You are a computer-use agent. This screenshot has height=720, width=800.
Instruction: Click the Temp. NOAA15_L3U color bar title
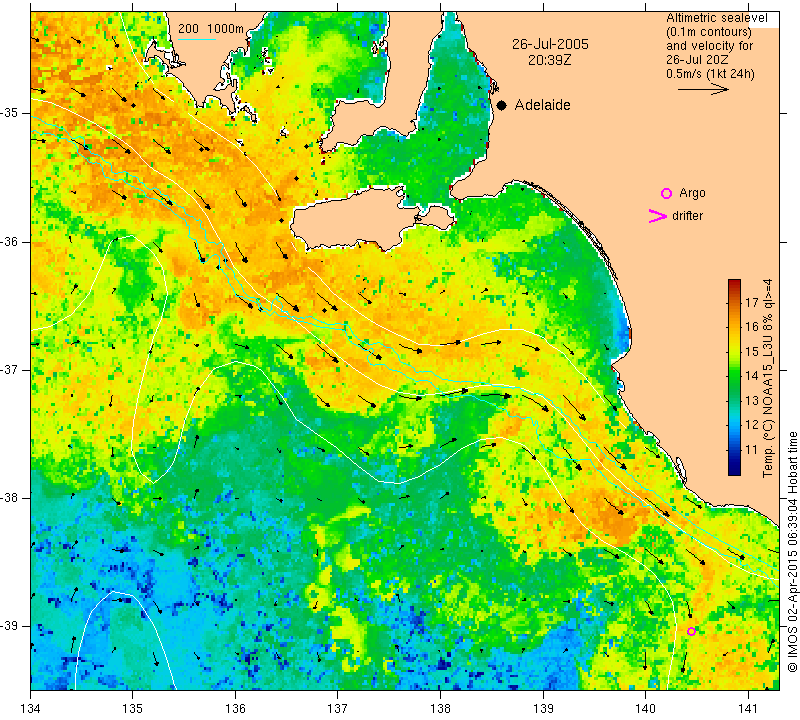(767, 378)
